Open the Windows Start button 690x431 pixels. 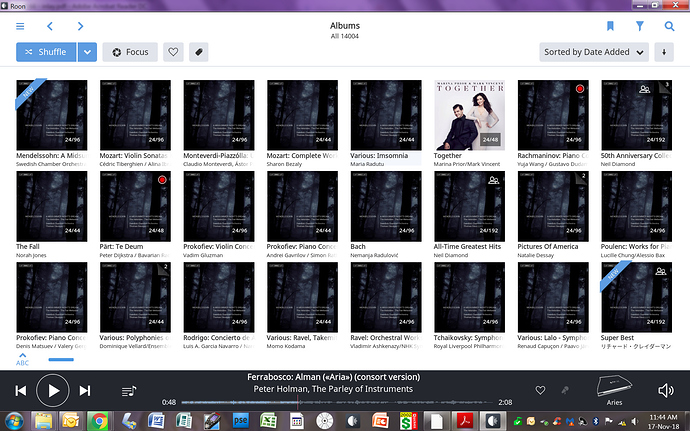14,421
